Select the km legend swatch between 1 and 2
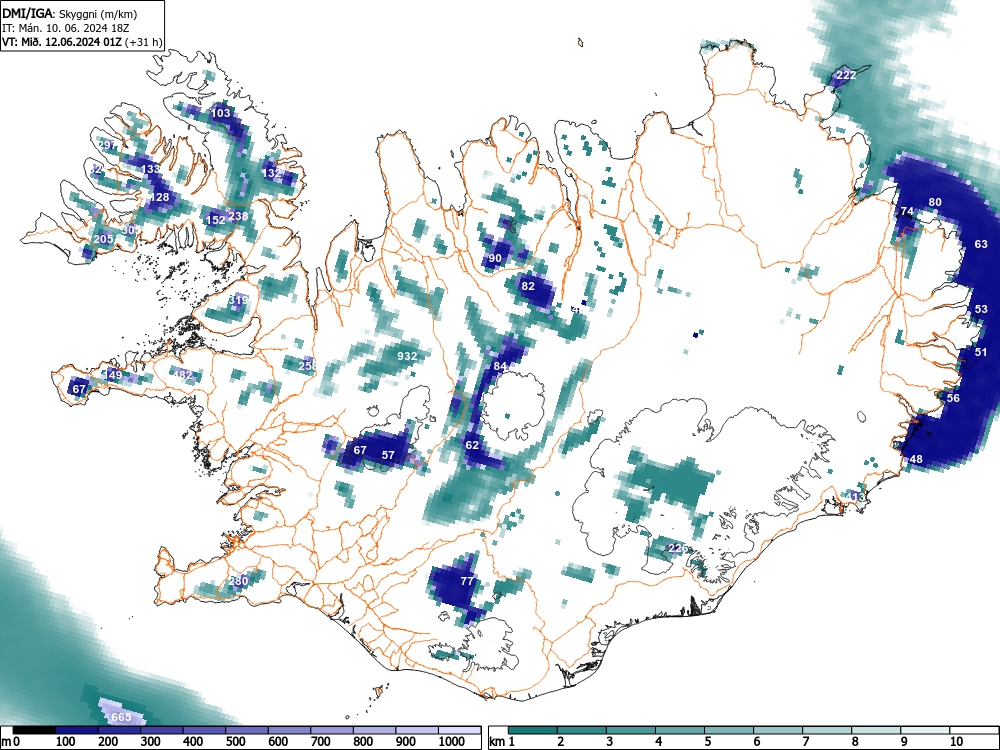Image resolution: width=1000 pixels, height=750 pixels. click(533, 730)
